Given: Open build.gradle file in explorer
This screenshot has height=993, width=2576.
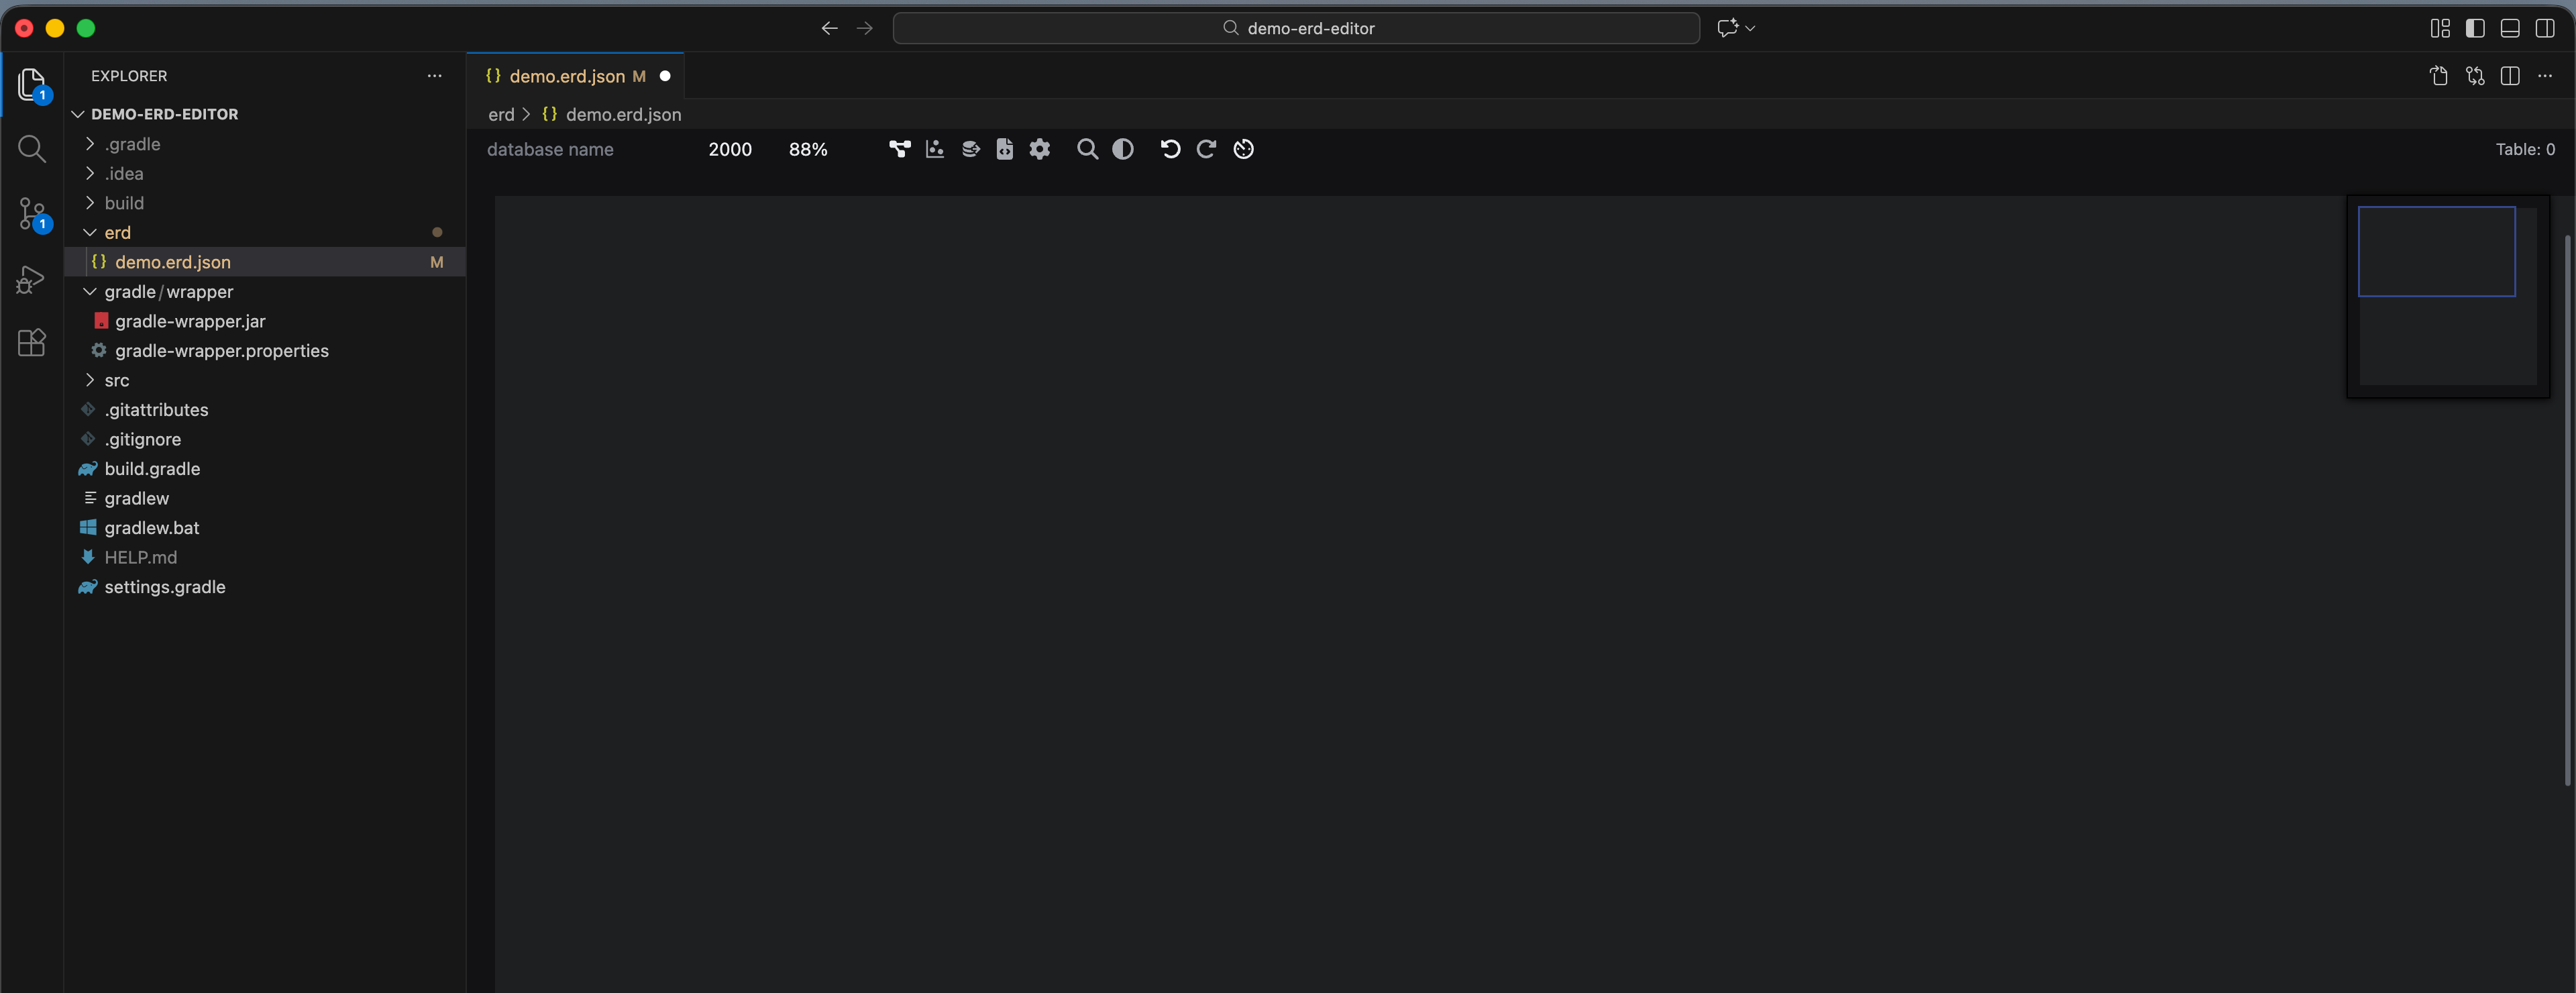Looking at the screenshot, I should pos(152,469).
